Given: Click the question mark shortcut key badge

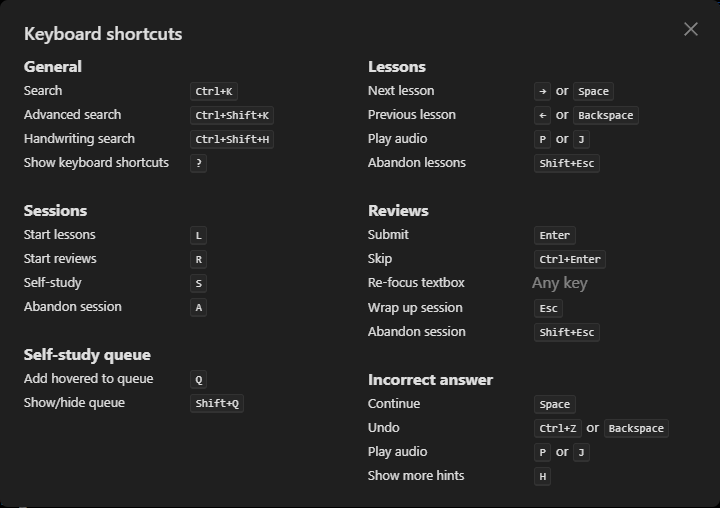Looking at the screenshot, I should 199,163.
